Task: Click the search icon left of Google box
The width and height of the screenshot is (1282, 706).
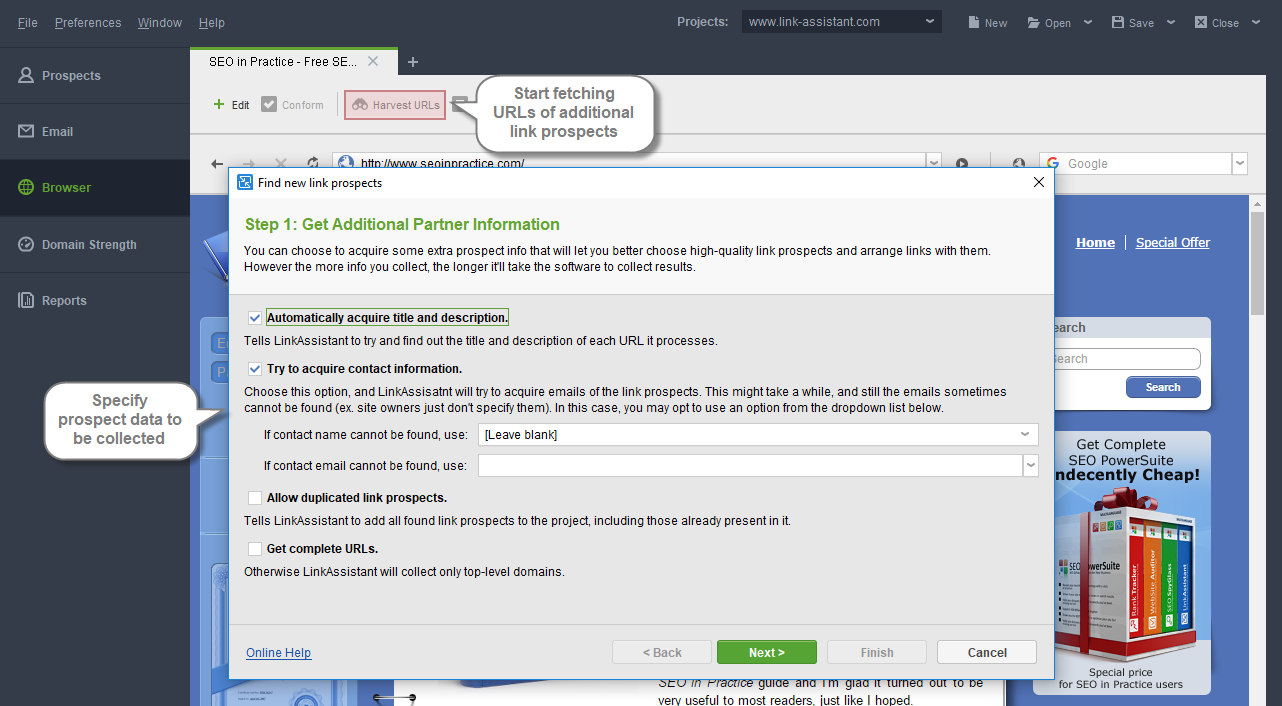Action: click(1018, 163)
